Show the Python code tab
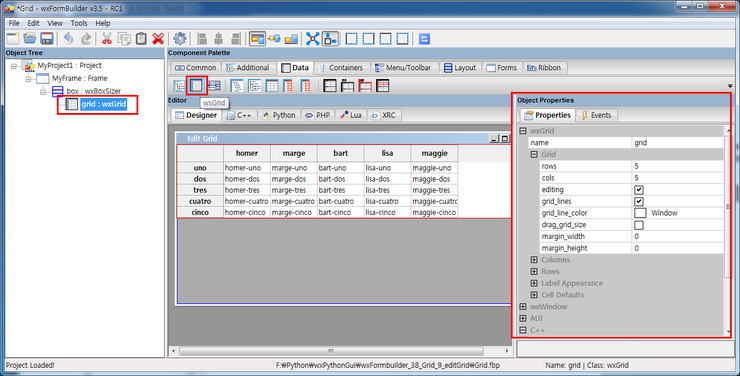 tap(279, 115)
